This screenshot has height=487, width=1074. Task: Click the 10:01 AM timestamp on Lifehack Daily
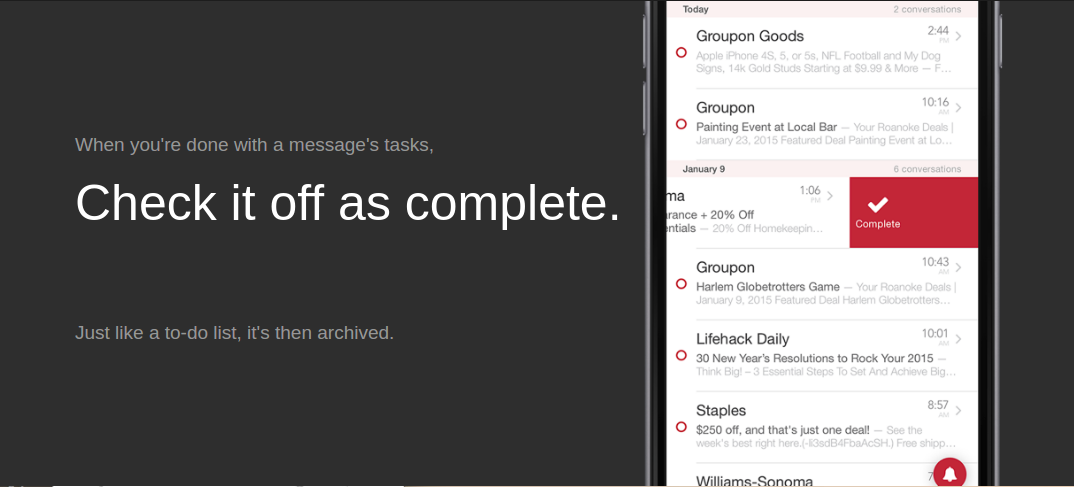tap(935, 336)
